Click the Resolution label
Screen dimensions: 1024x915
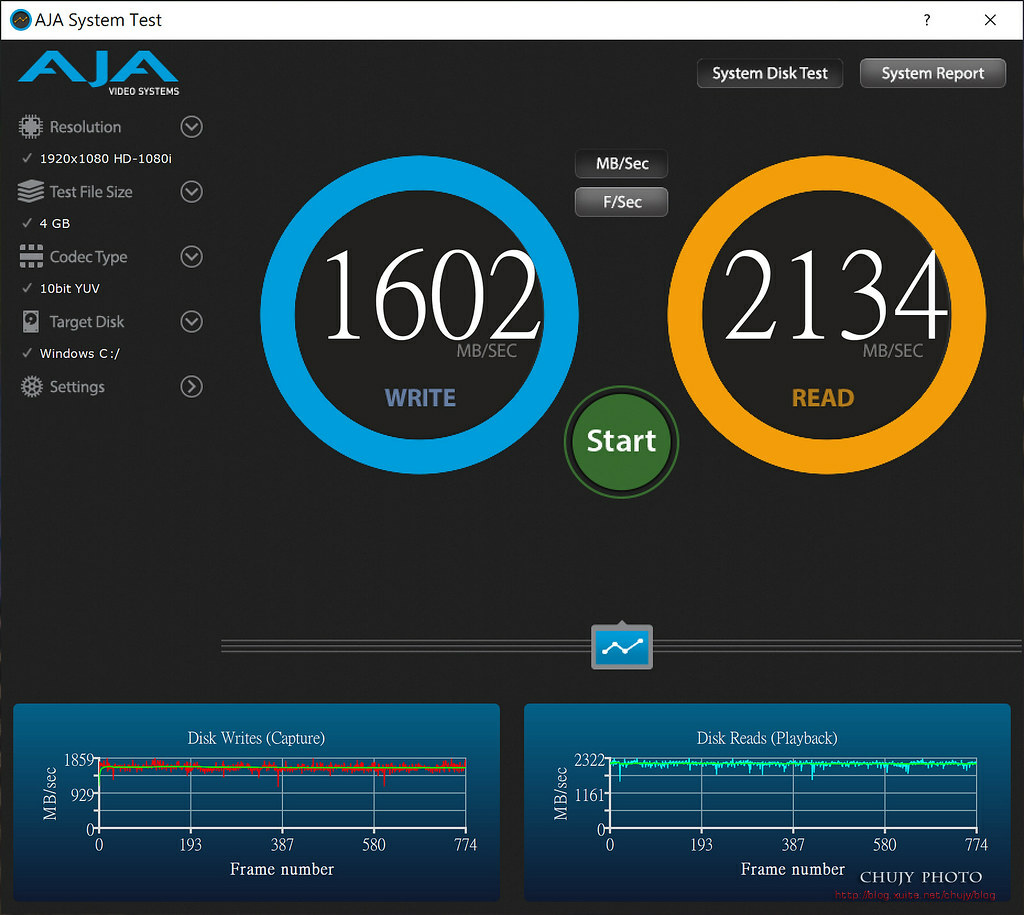pyautogui.click(x=86, y=127)
